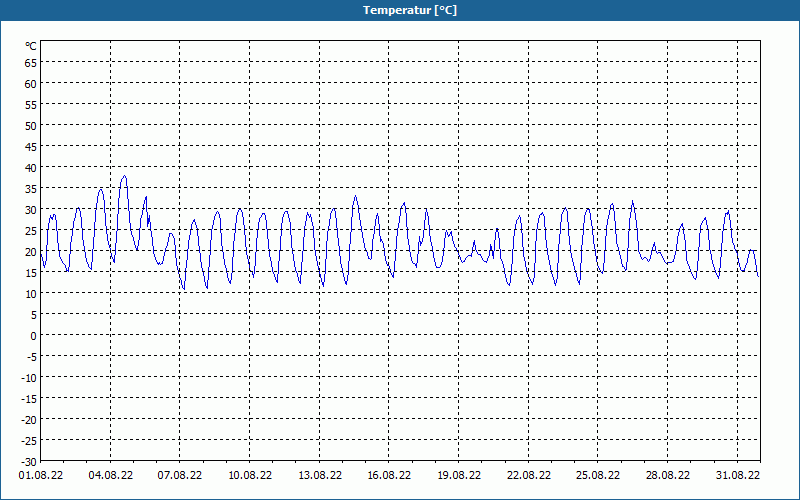Viewport: 800px width, 500px height.
Task: Select the 10.08.22 axis date
Action: pyautogui.click(x=250, y=475)
